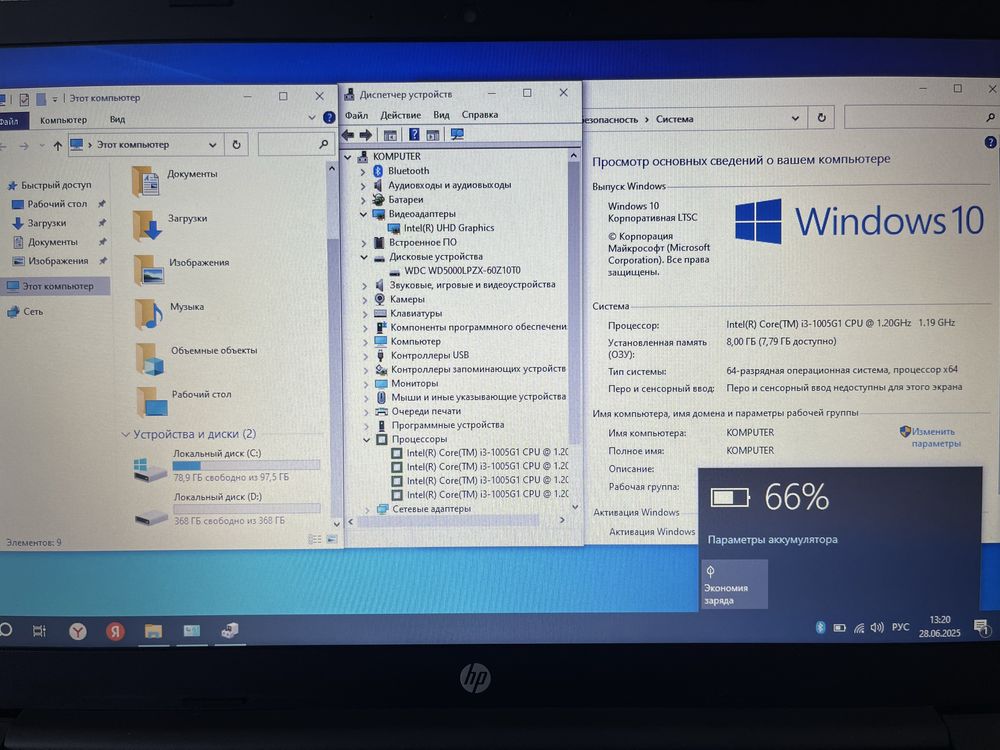
Task: Click Система breadcrumb in System window
Action: point(675,119)
